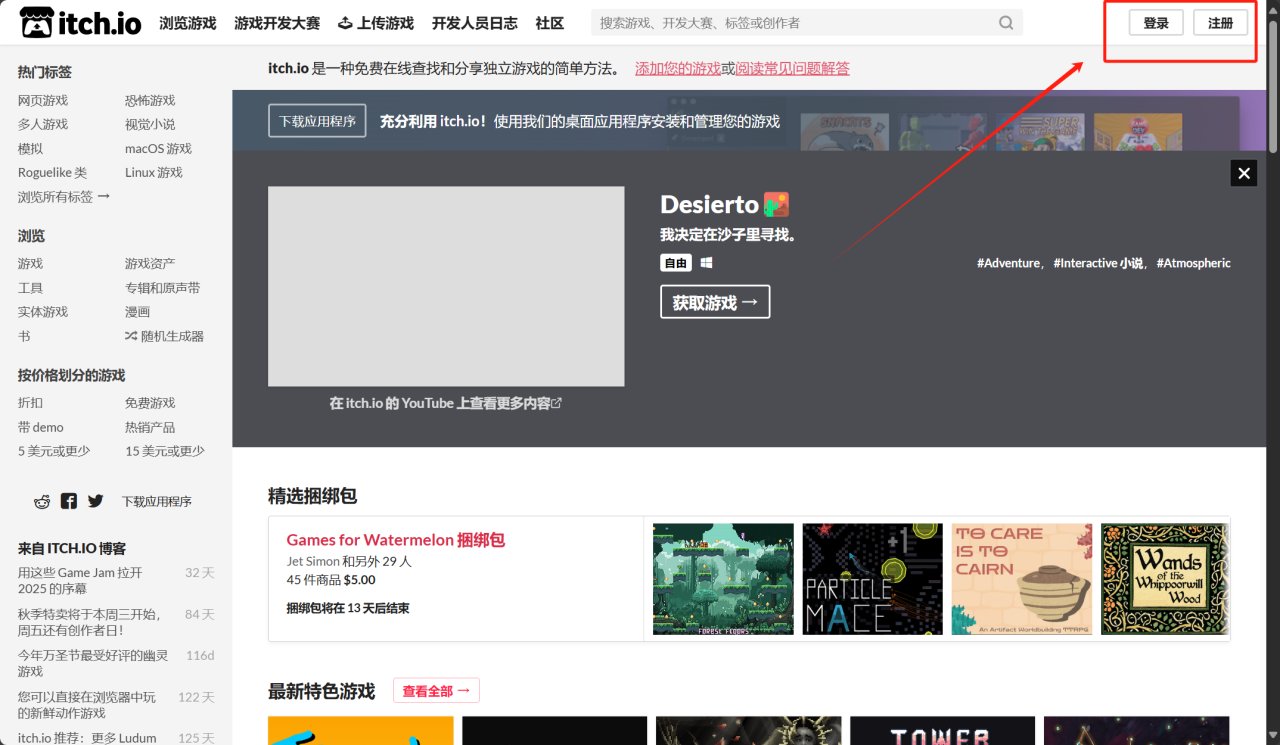
Task: Click the page vertical scrollbar
Action: tap(1273, 85)
